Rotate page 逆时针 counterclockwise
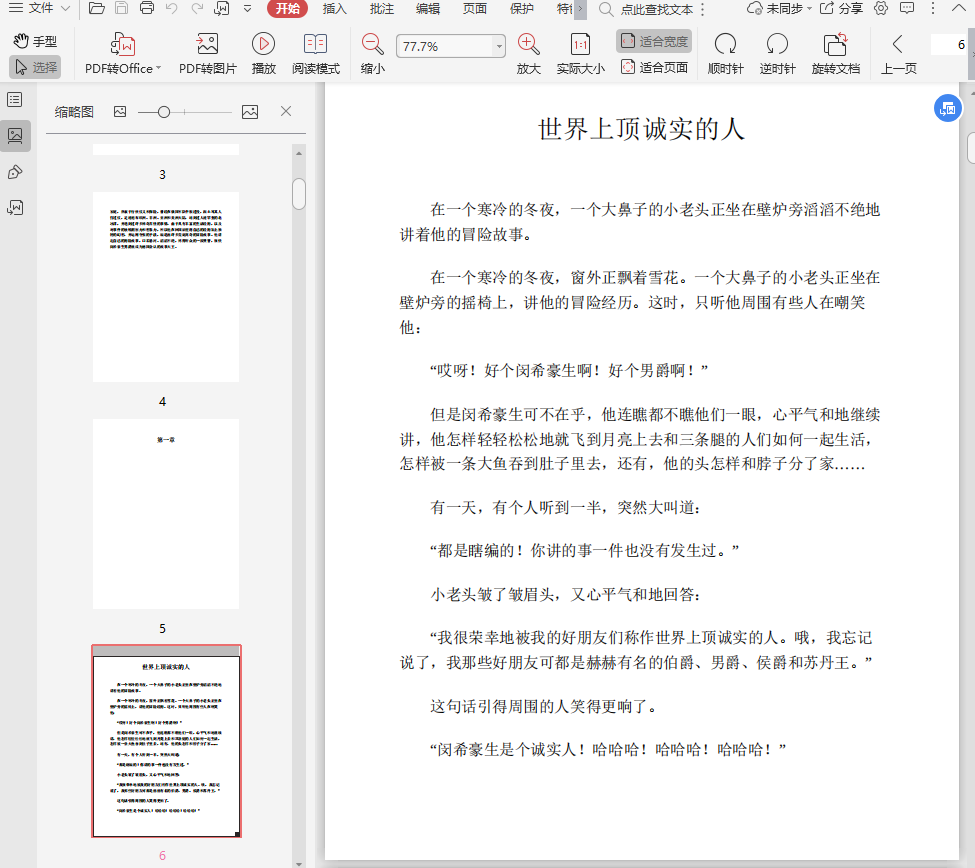The height and width of the screenshot is (868, 975). click(777, 54)
